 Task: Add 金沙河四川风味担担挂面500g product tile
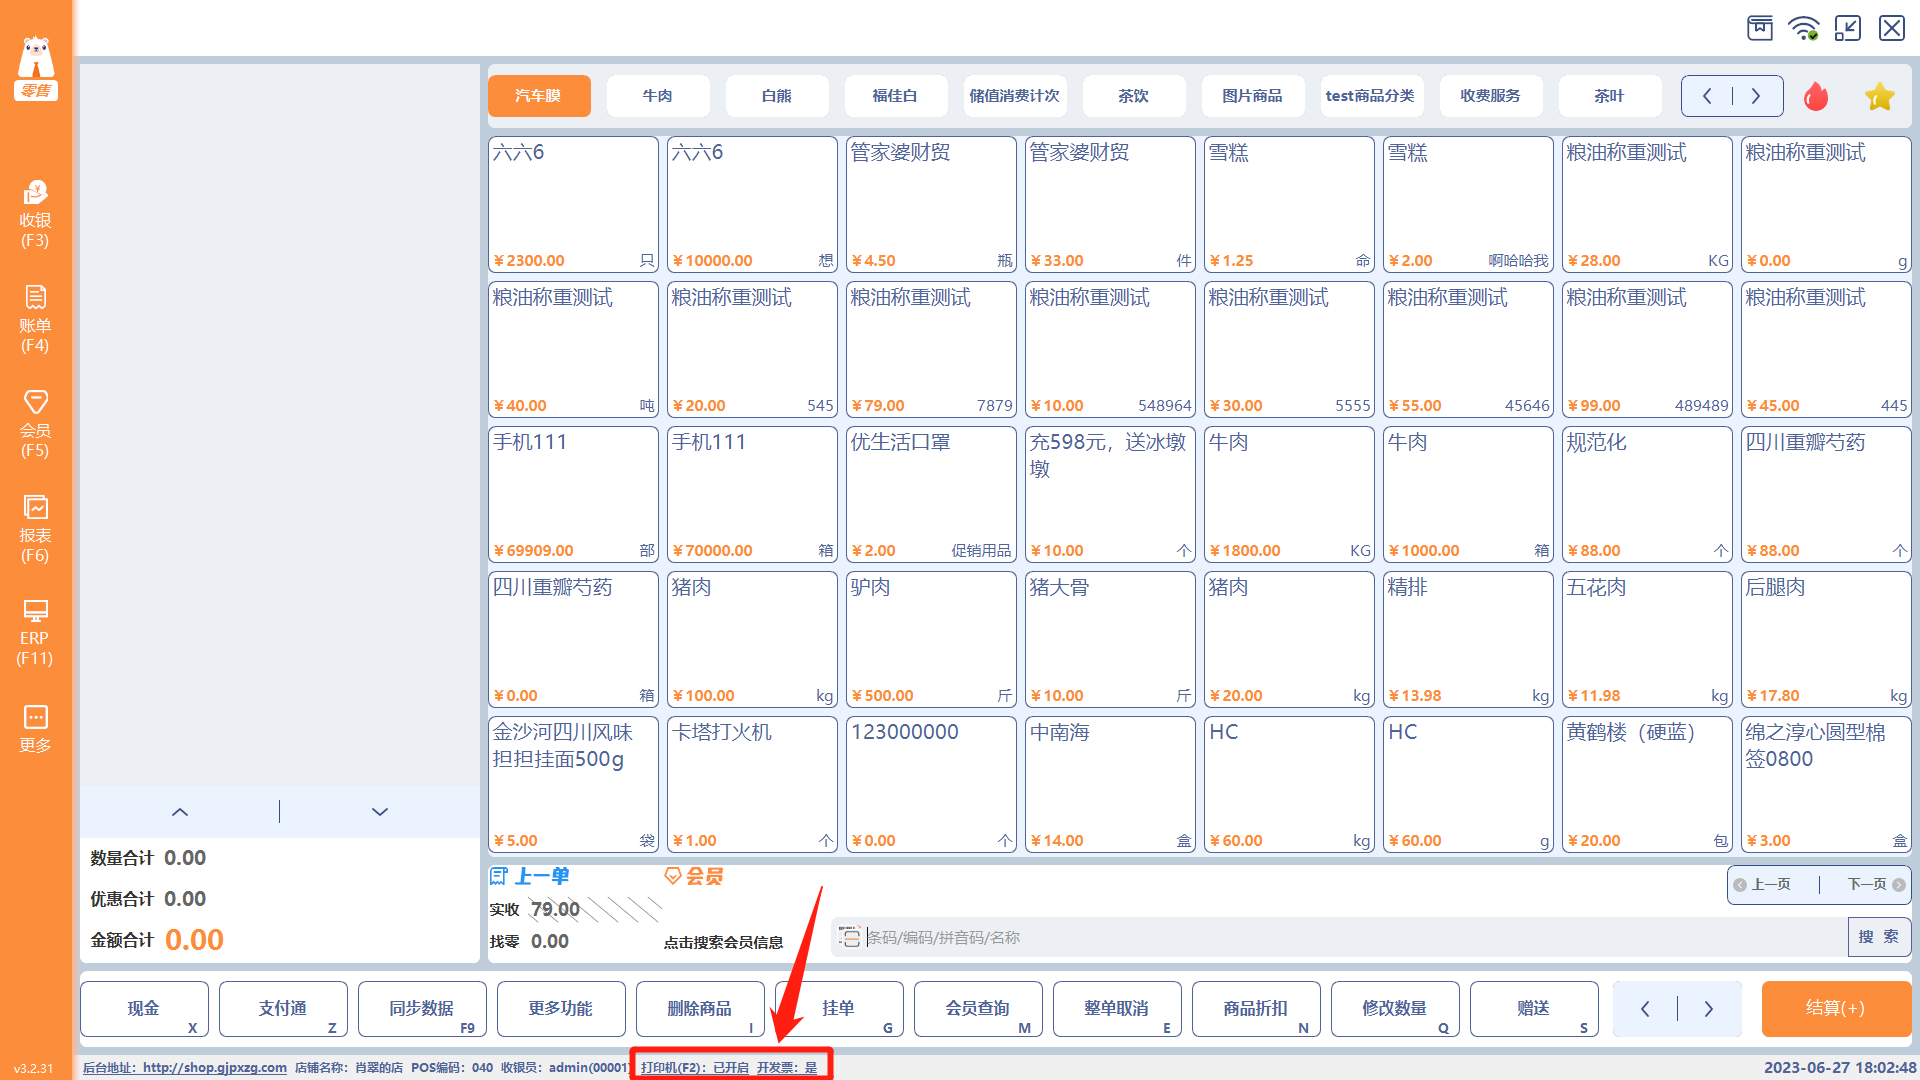click(x=573, y=785)
